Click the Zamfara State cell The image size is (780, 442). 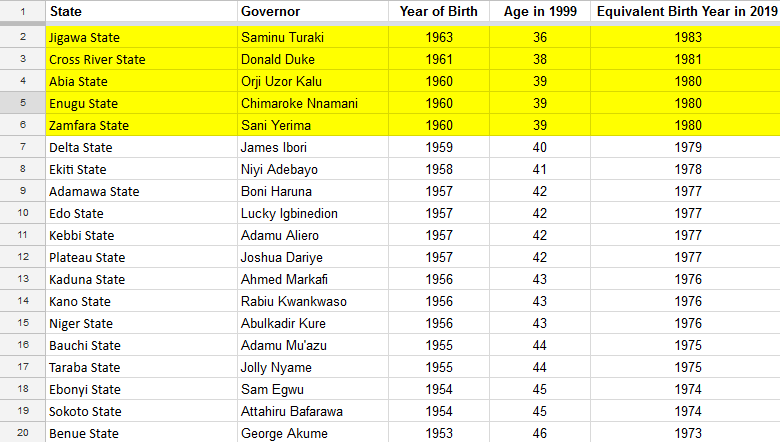(x=141, y=125)
